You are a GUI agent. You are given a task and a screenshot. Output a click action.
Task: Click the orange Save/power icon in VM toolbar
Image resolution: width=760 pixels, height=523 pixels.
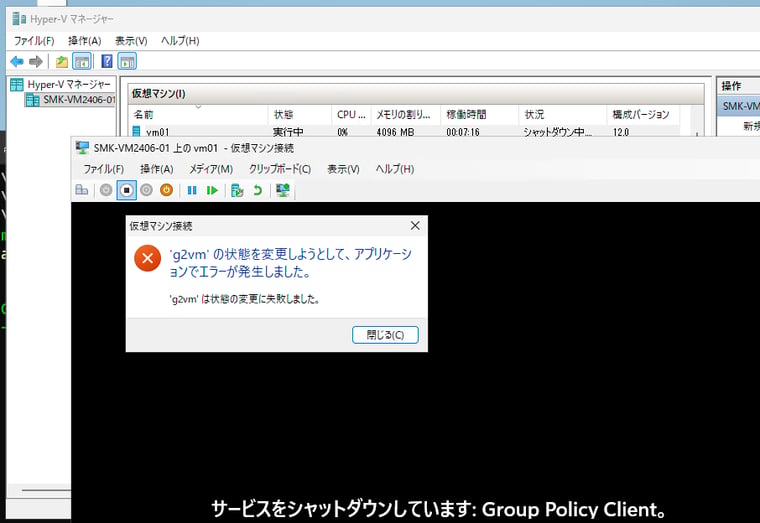166,190
